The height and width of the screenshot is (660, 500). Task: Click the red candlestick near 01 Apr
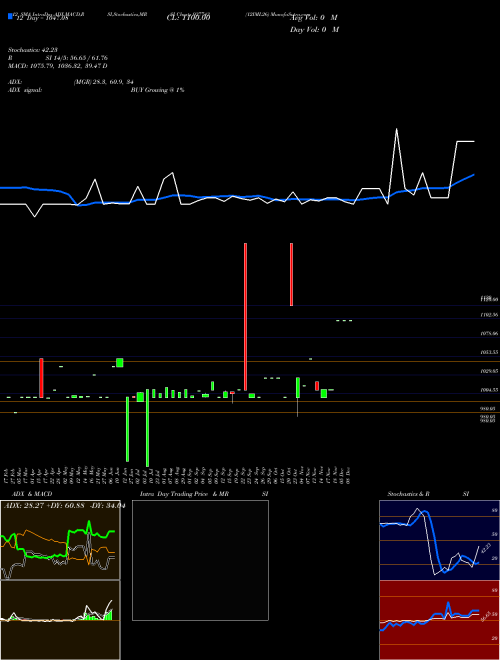(x=41, y=378)
